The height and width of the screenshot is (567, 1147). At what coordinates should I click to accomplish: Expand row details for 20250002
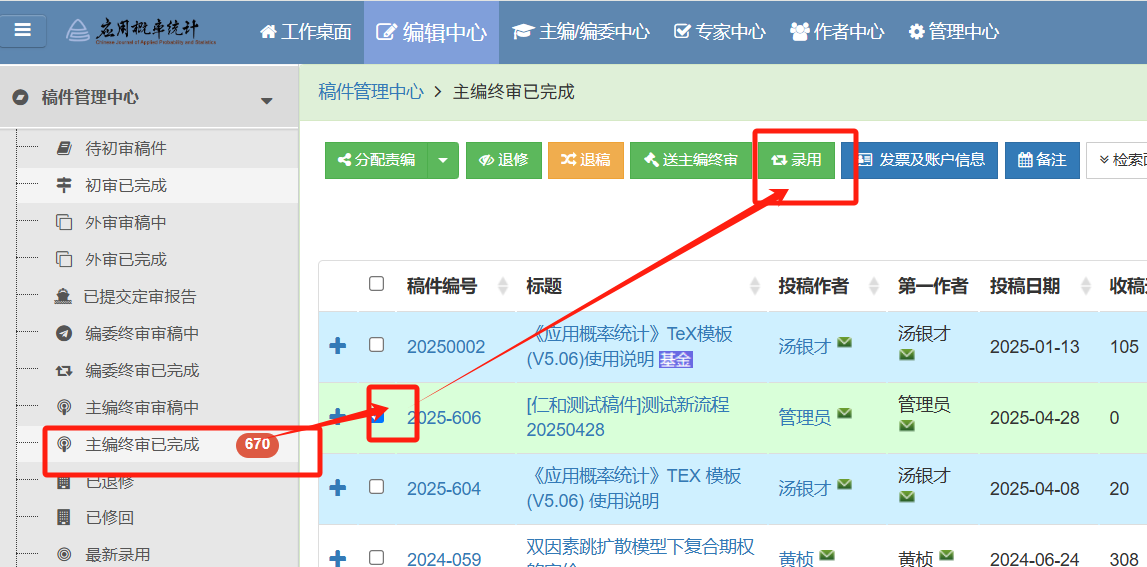338,346
